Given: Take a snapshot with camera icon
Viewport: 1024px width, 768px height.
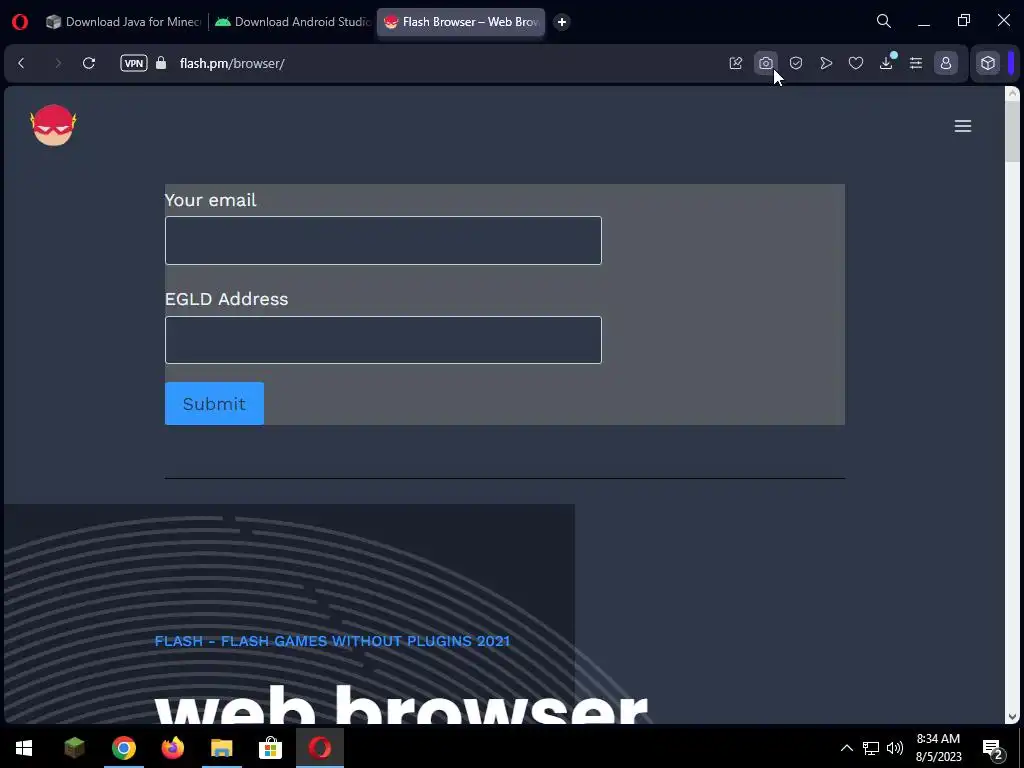Looking at the screenshot, I should point(765,63).
